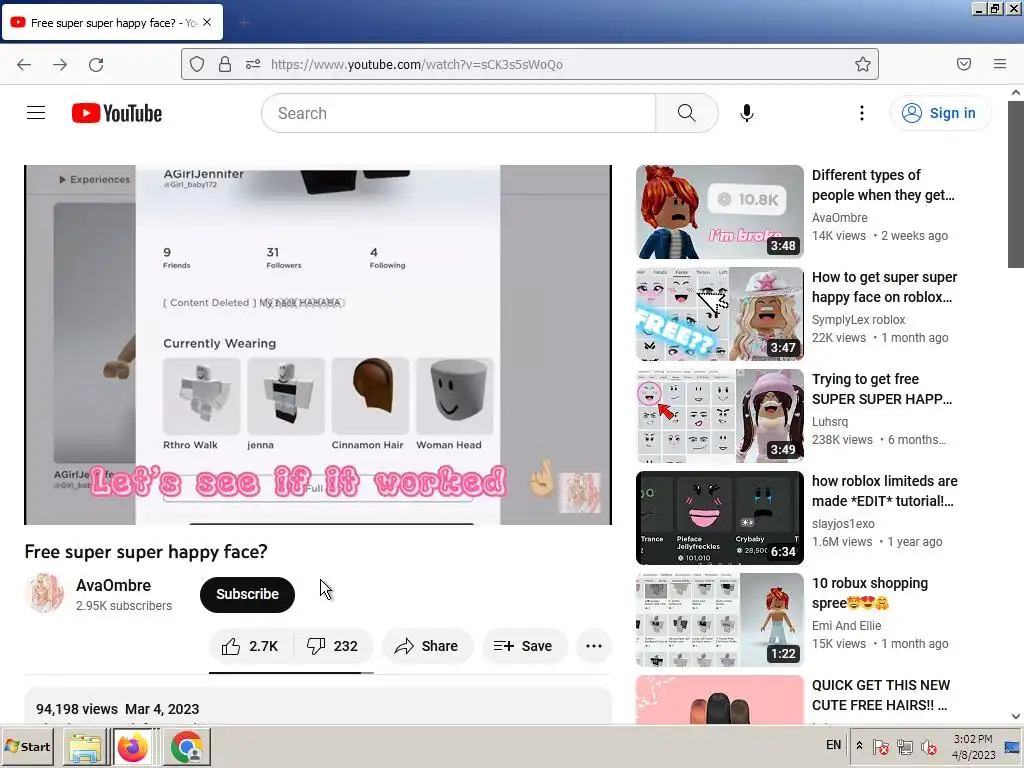Click the video player to toggle playback
This screenshot has width=1024, height=768.
click(318, 345)
